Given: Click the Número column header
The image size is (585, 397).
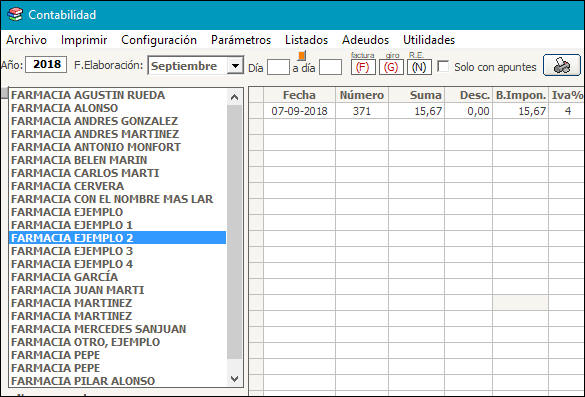Looking at the screenshot, I should (x=362, y=95).
